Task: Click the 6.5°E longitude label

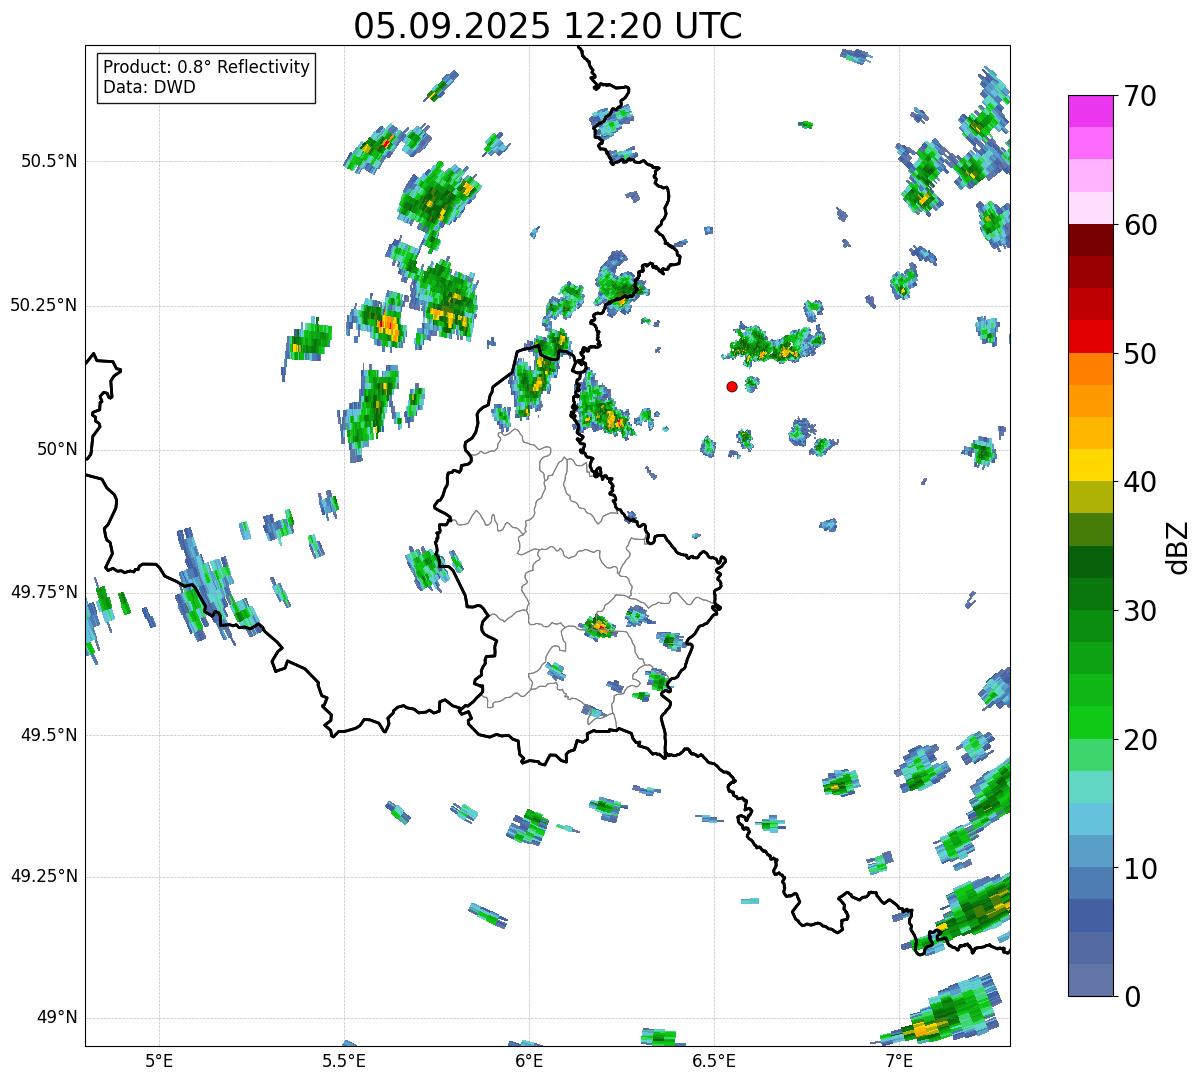Action: [x=714, y=1061]
